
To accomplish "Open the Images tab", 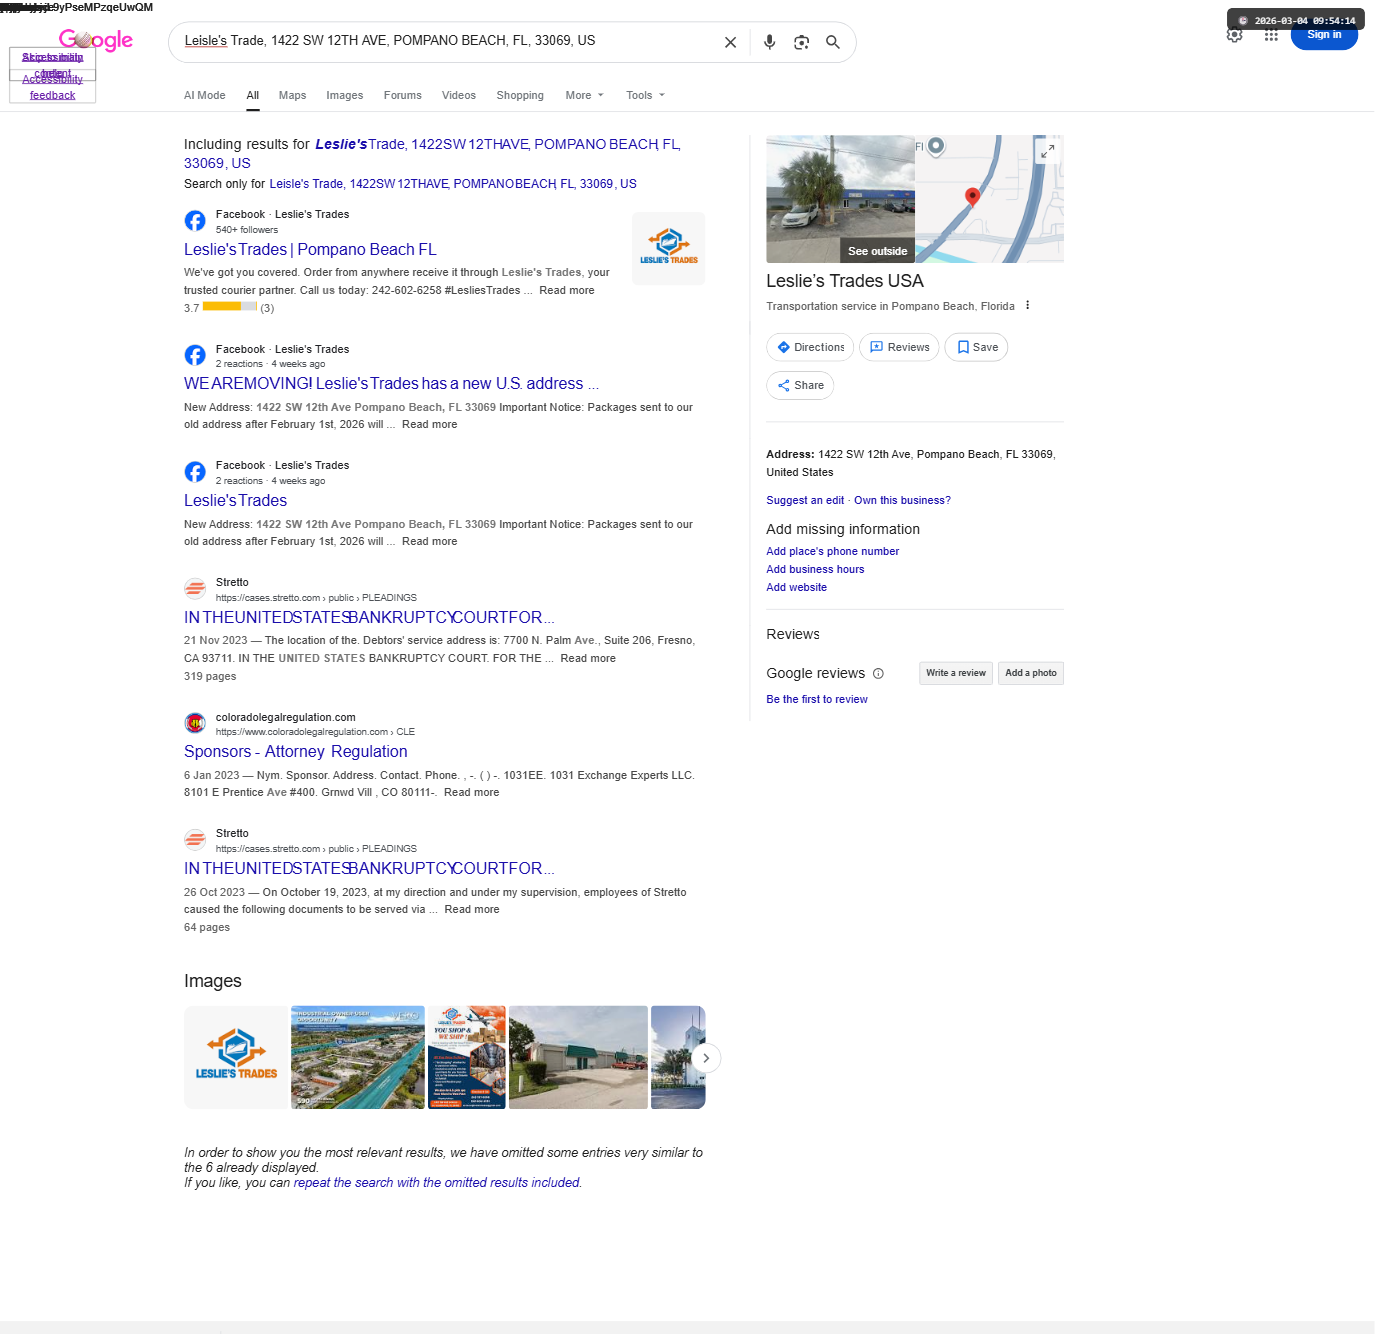I will coord(344,95).
